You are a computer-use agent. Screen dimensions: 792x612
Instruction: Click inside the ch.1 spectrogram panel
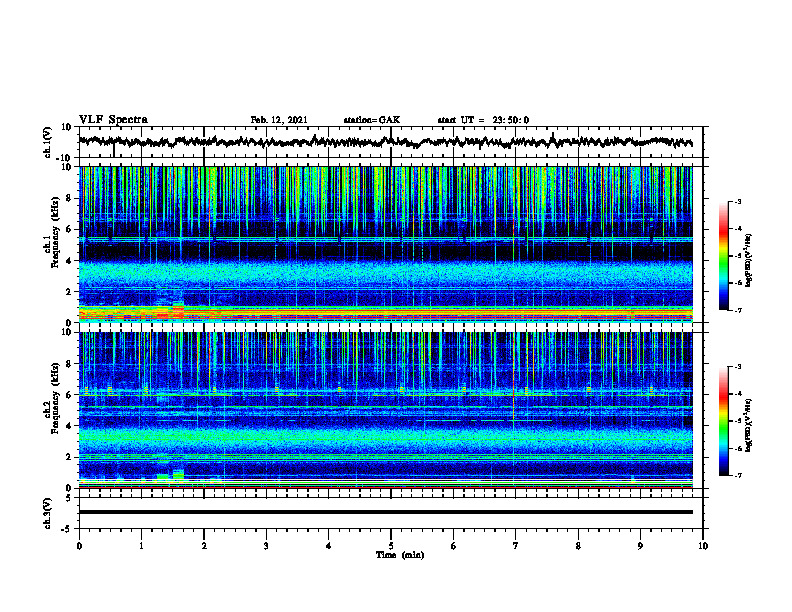click(x=385, y=244)
